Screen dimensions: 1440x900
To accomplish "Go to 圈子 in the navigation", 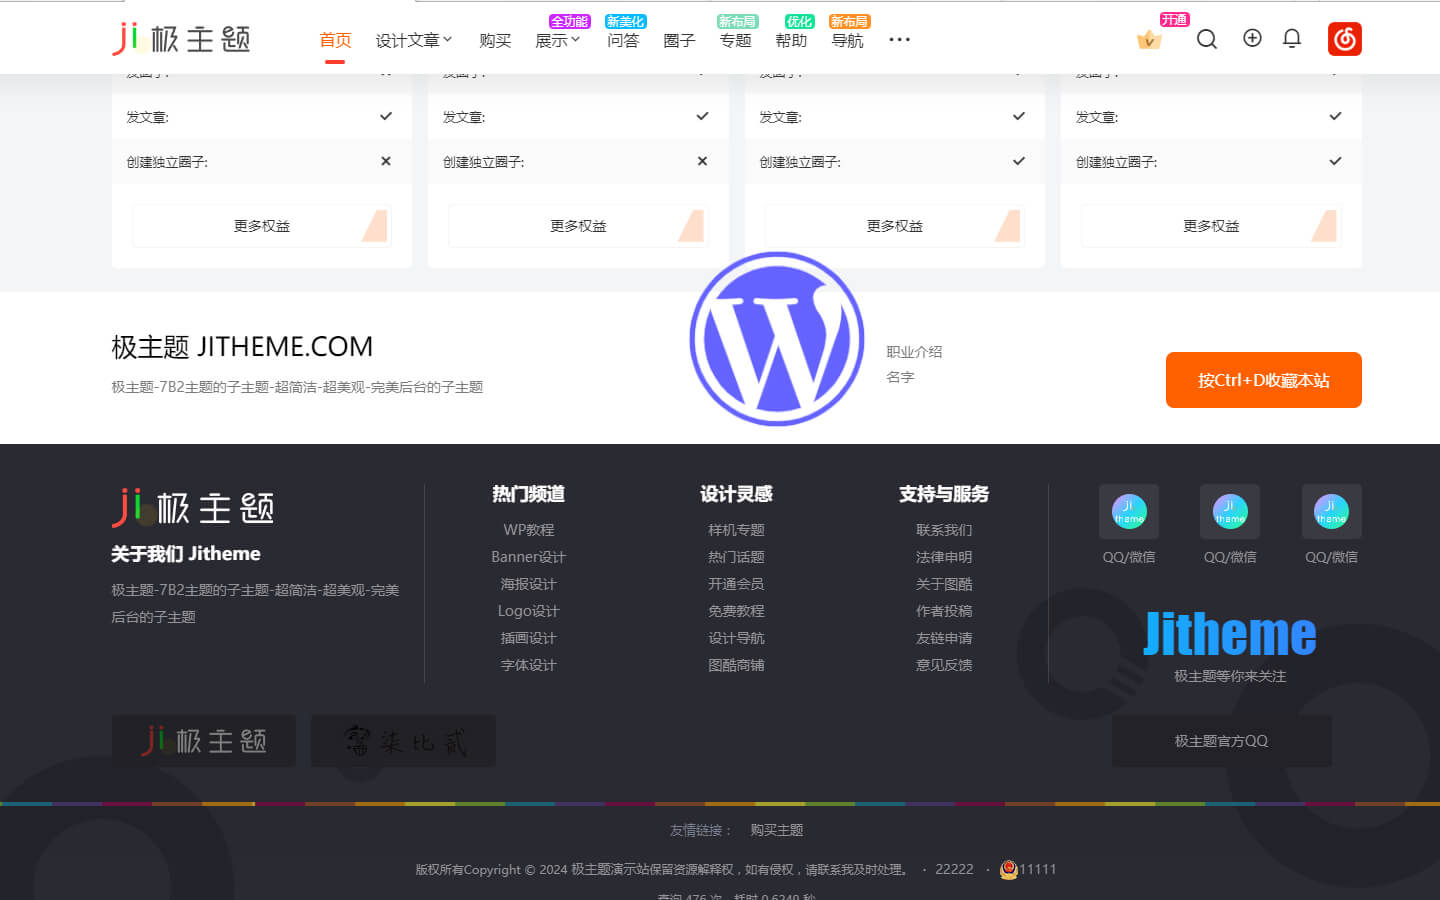I will click(x=679, y=40).
